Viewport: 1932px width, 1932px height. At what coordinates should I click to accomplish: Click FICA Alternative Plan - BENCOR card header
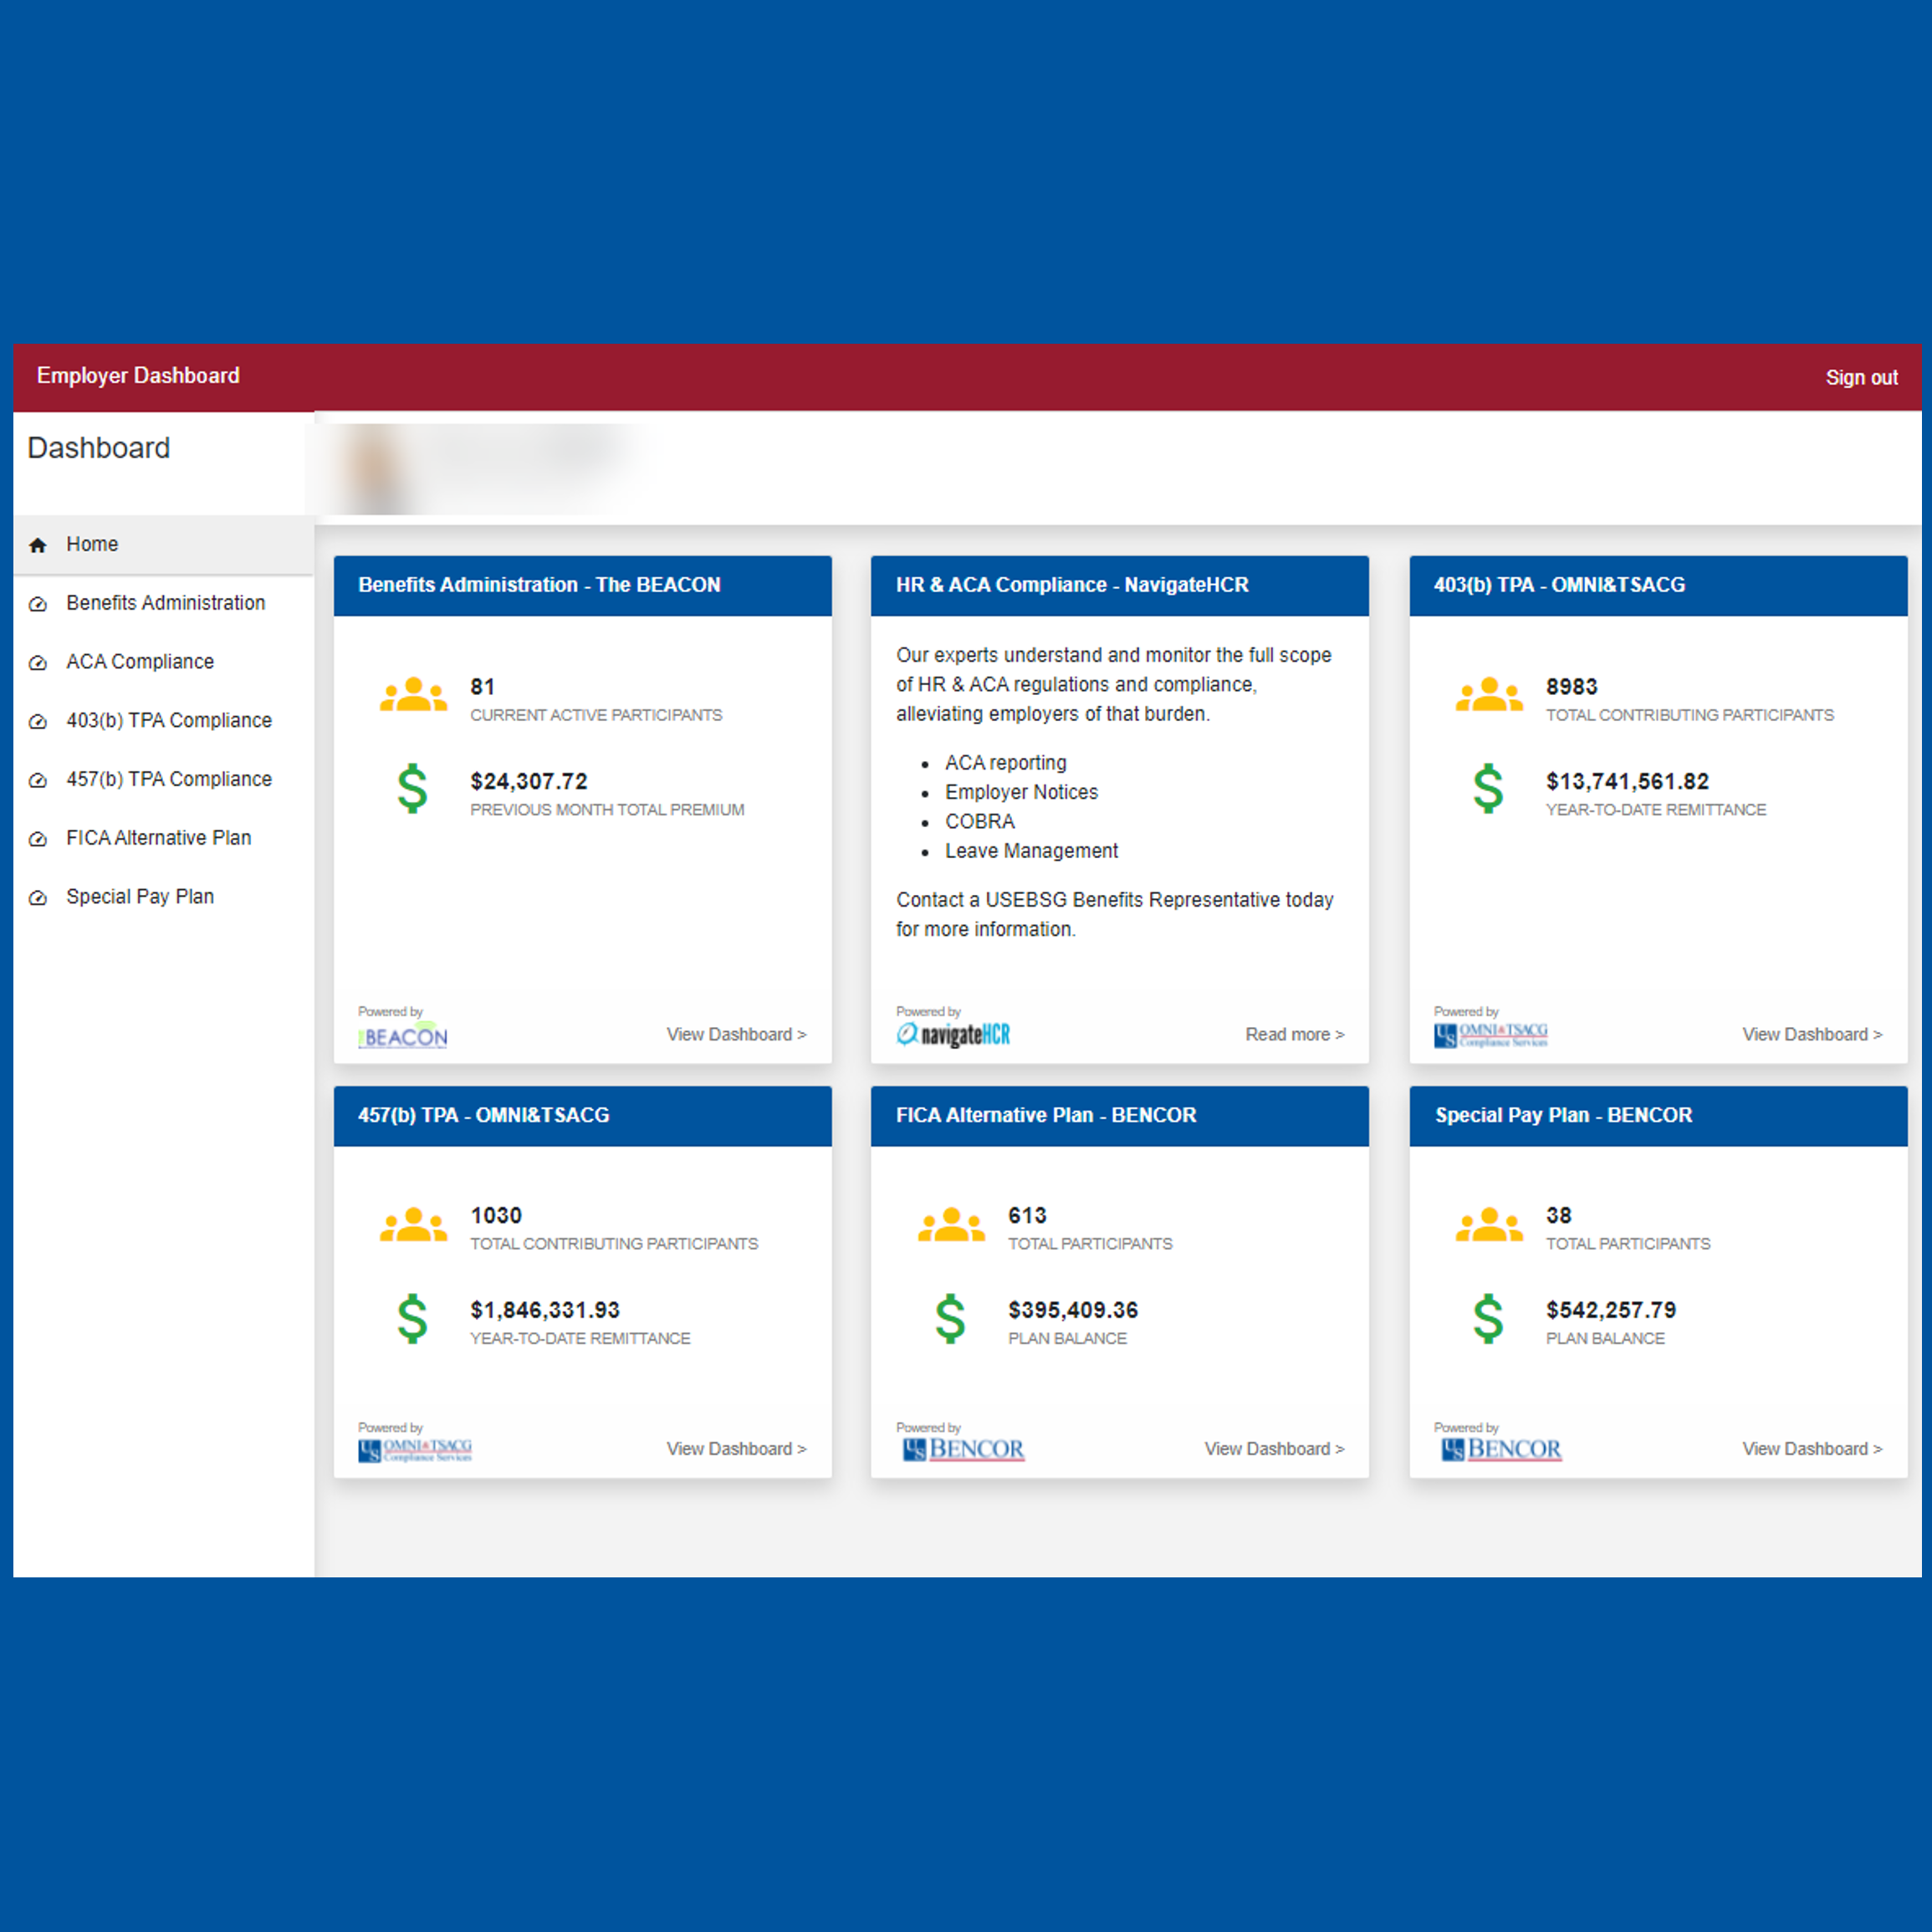[x=1119, y=1116]
